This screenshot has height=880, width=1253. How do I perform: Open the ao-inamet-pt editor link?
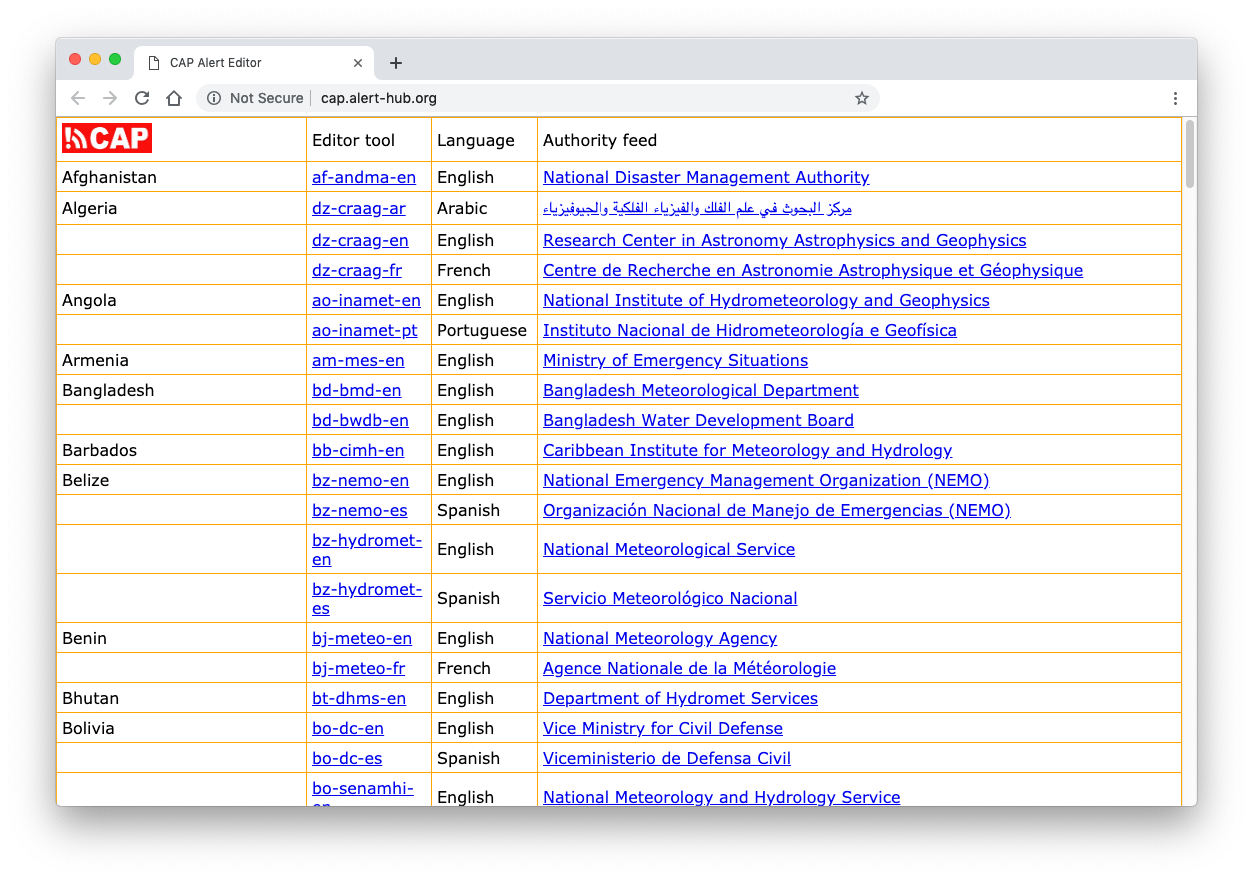point(365,330)
